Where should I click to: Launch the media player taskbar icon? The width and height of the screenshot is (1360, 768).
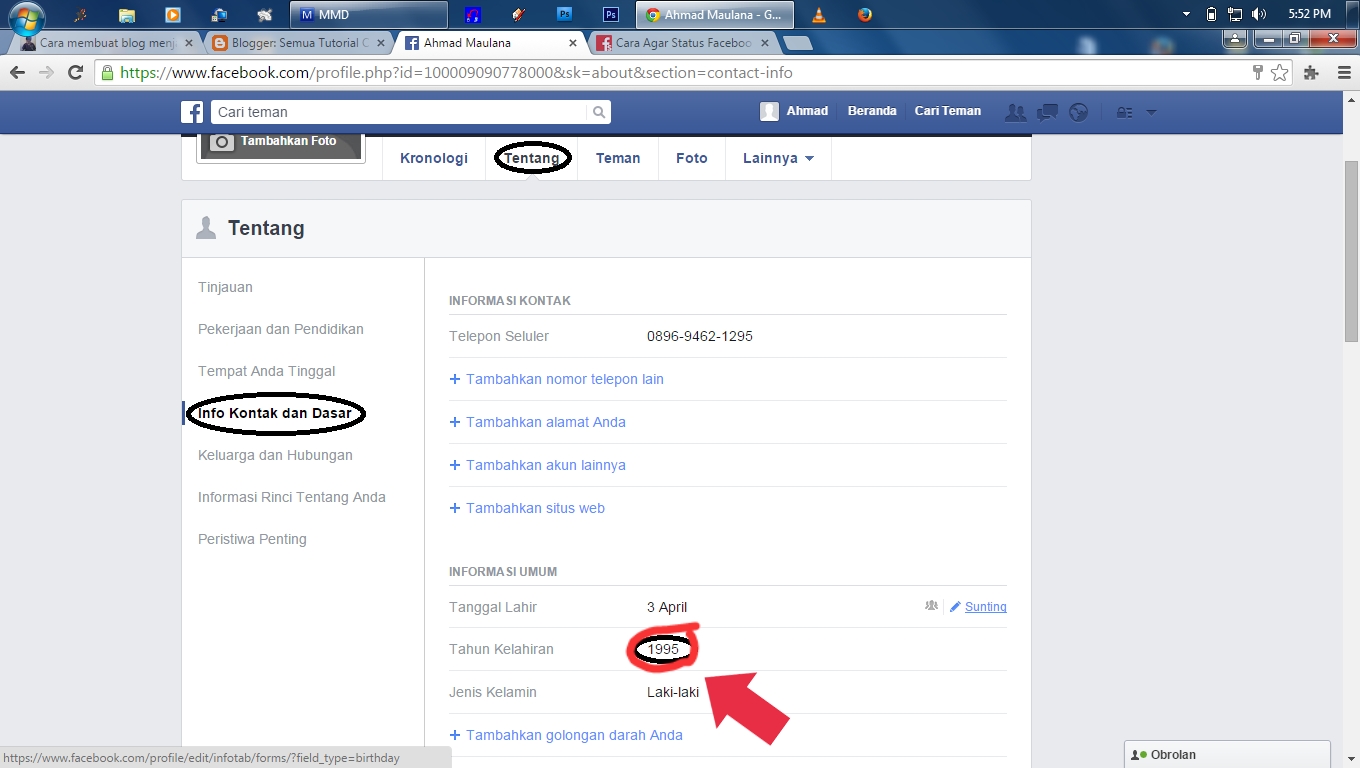[173, 15]
